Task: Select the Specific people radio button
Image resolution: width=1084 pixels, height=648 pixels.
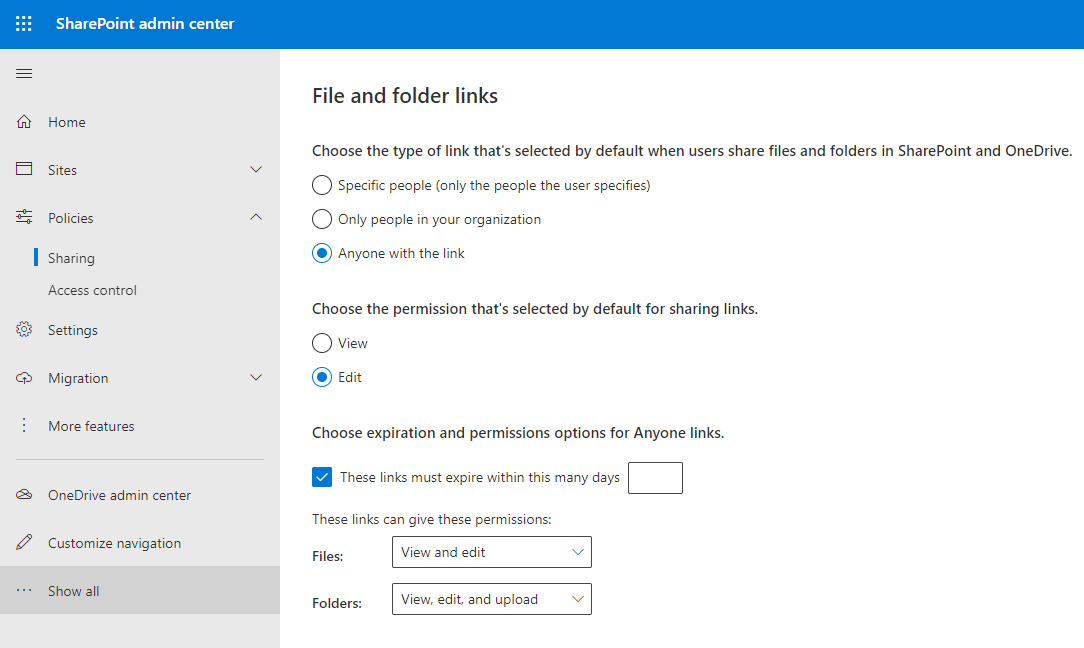Action: point(321,185)
